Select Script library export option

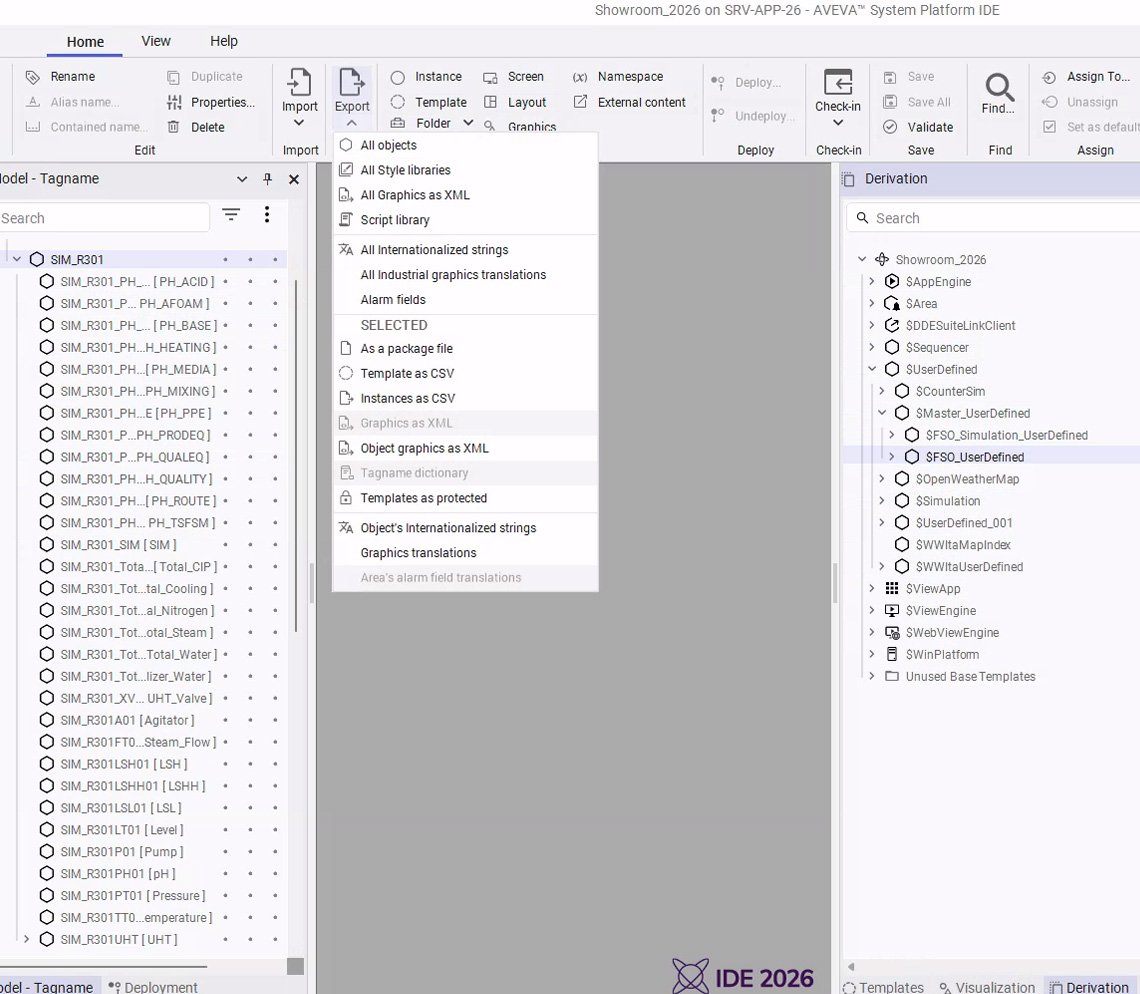[465, 220]
